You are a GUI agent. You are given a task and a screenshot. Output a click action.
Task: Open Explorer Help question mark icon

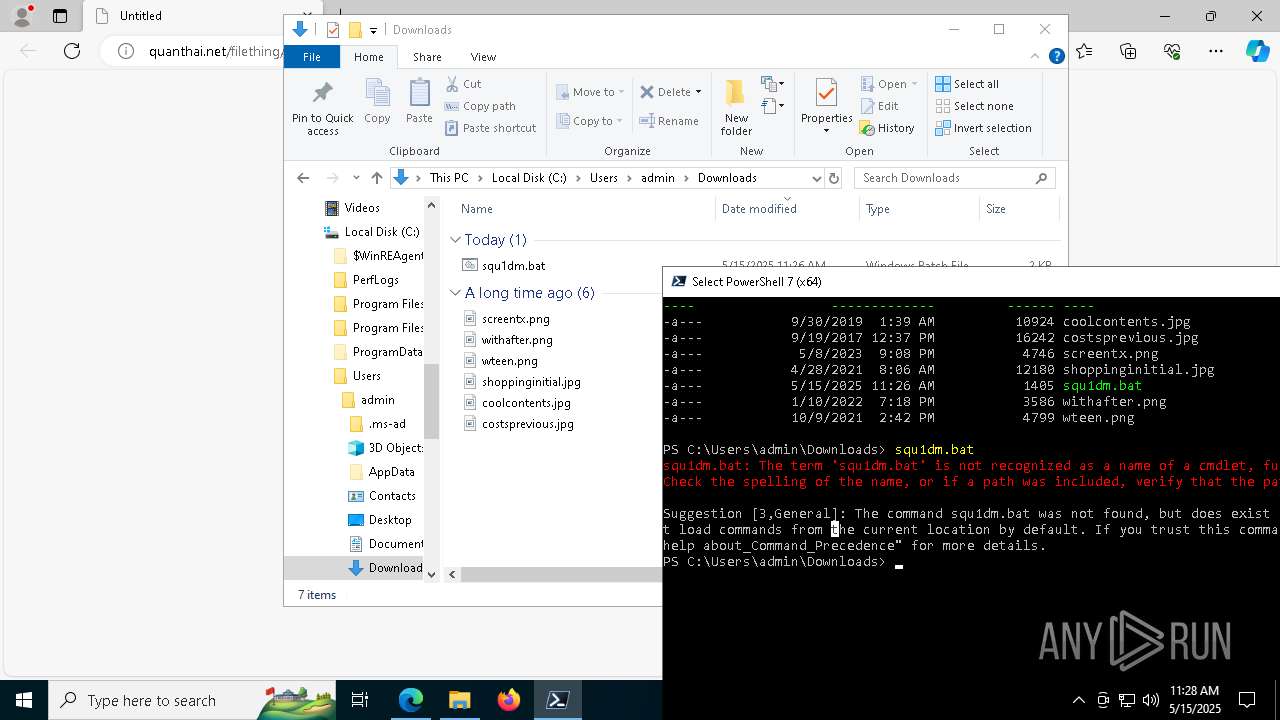(x=1056, y=57)
